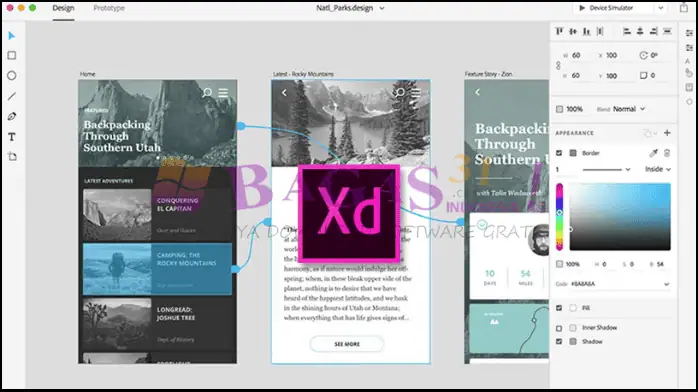698x392 pixels.
Task: Activate the Line tool
Action: [x=12, y=96]
